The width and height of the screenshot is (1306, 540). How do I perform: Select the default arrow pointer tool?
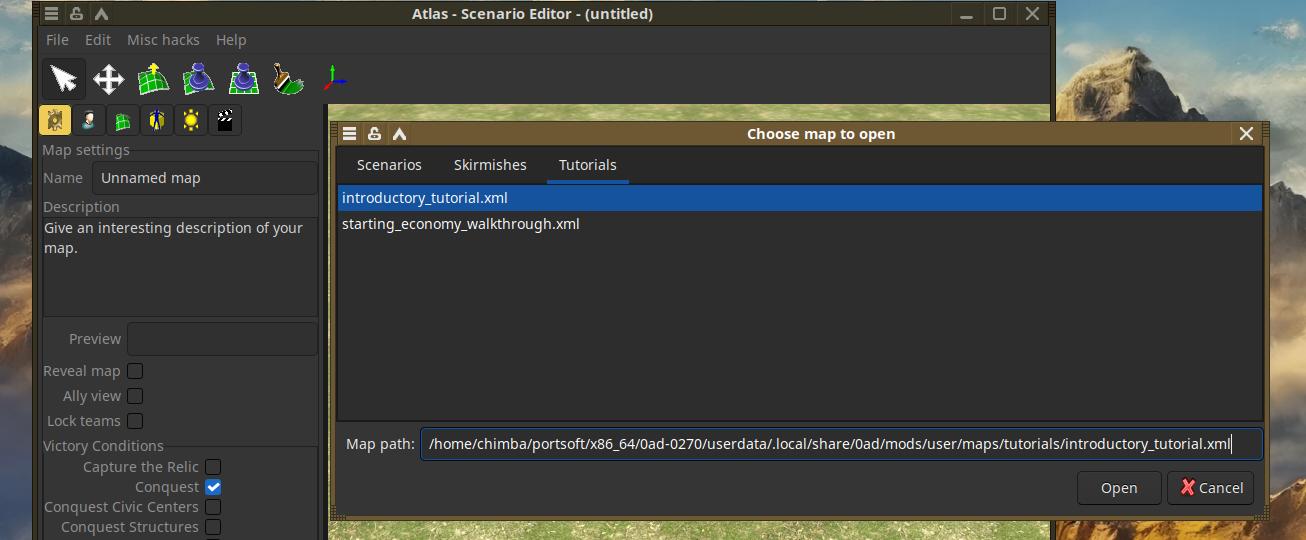(64, 78)
